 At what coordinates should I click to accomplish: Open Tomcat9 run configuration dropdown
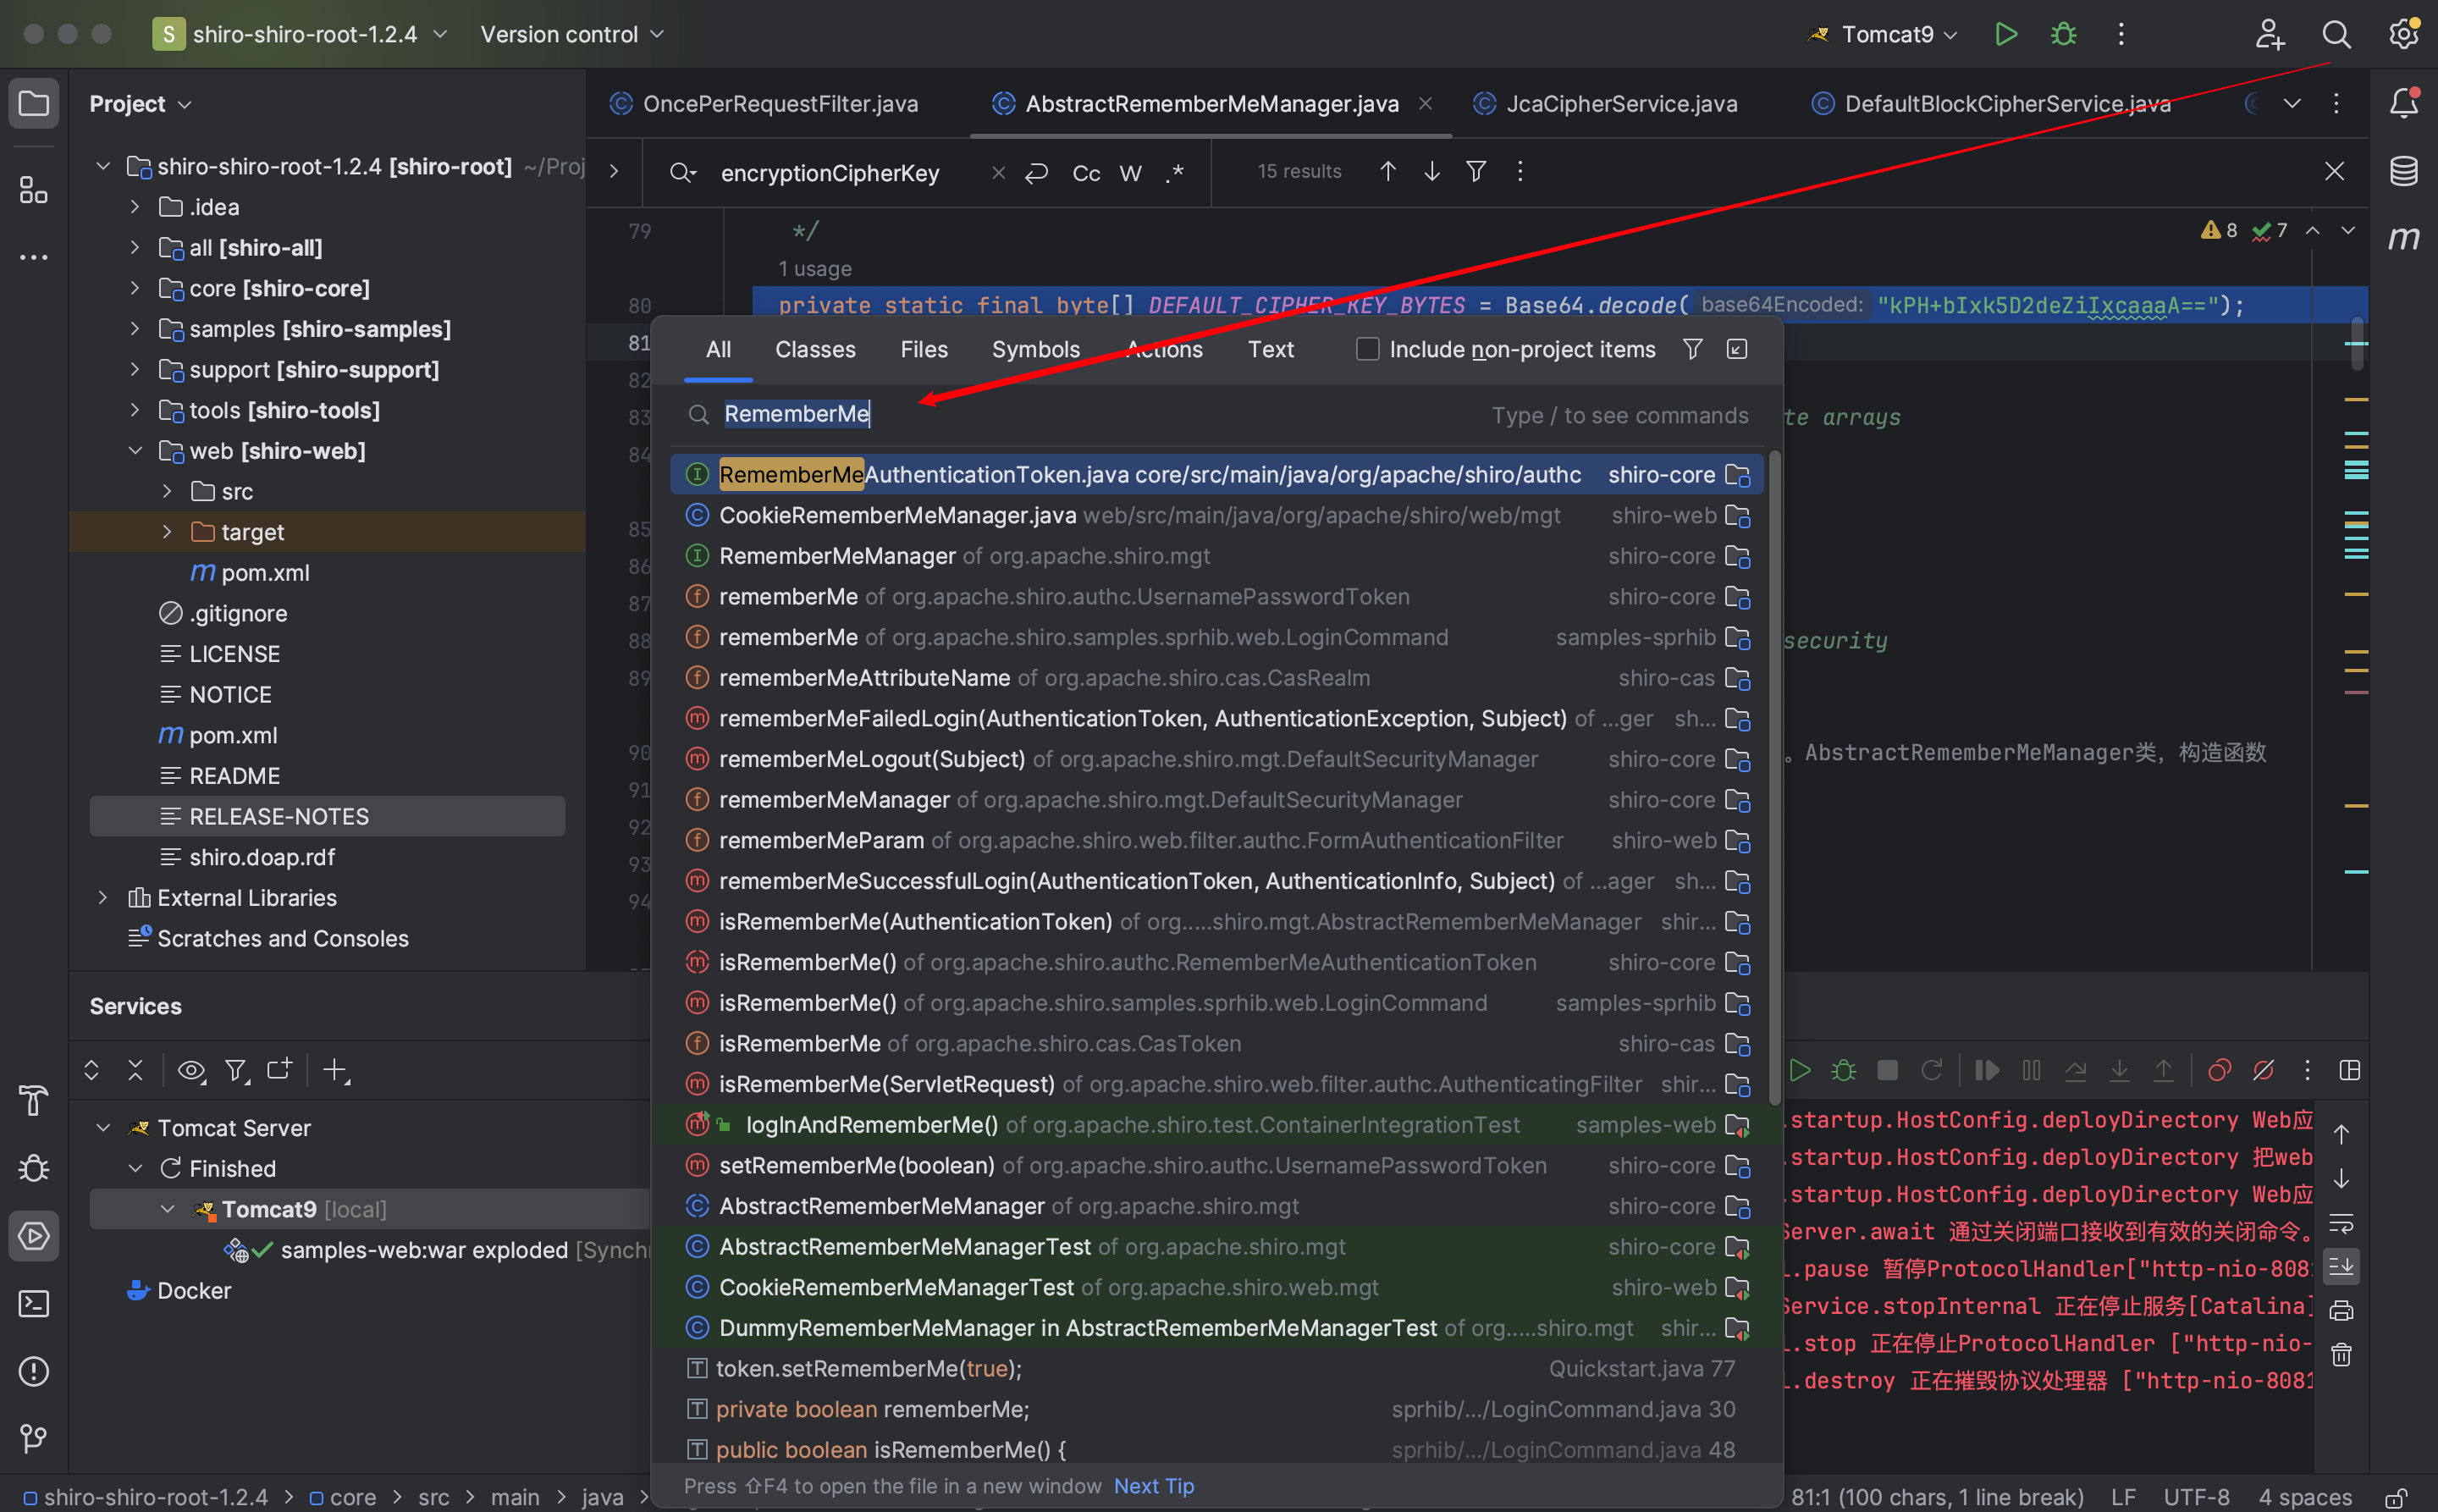click(1884, 34)
